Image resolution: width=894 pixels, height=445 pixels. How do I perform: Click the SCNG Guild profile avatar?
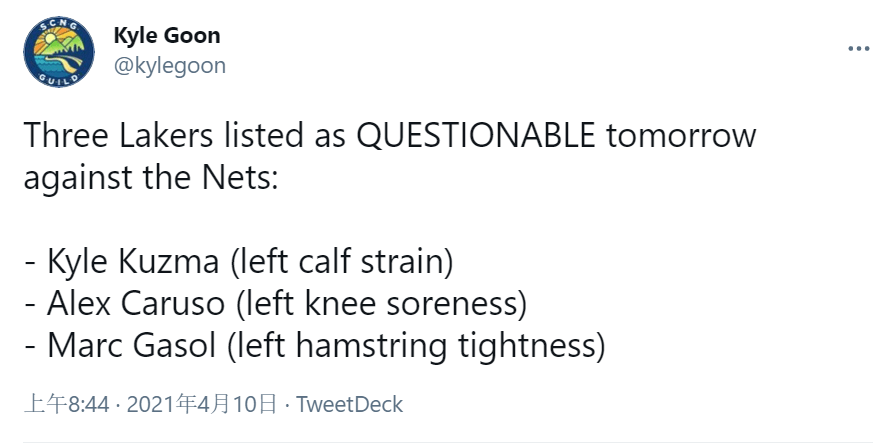coord(59,52)
